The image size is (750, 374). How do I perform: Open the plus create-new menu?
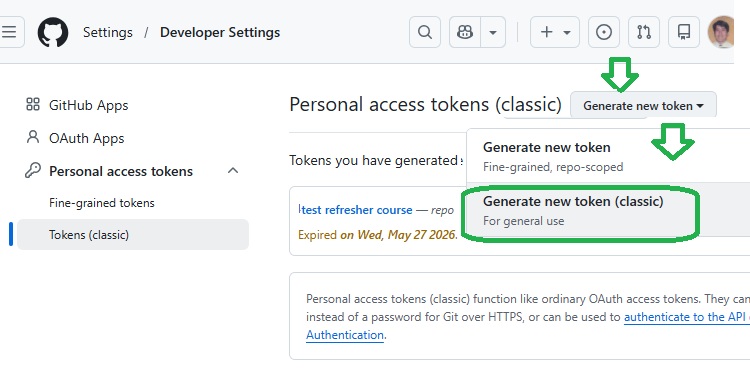tap(555, 32)
